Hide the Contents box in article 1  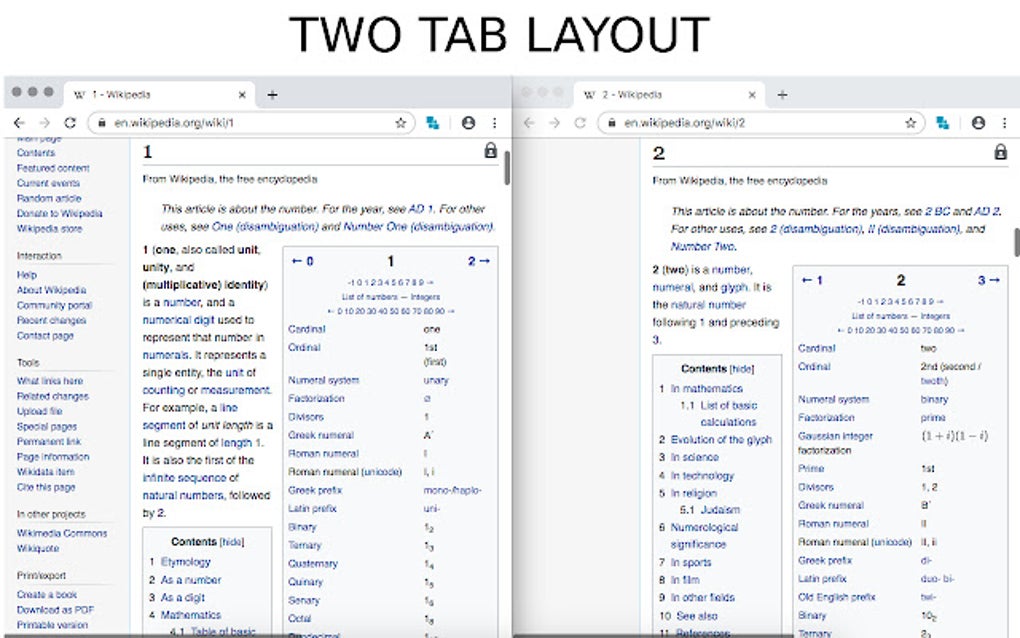pos(232,542)
